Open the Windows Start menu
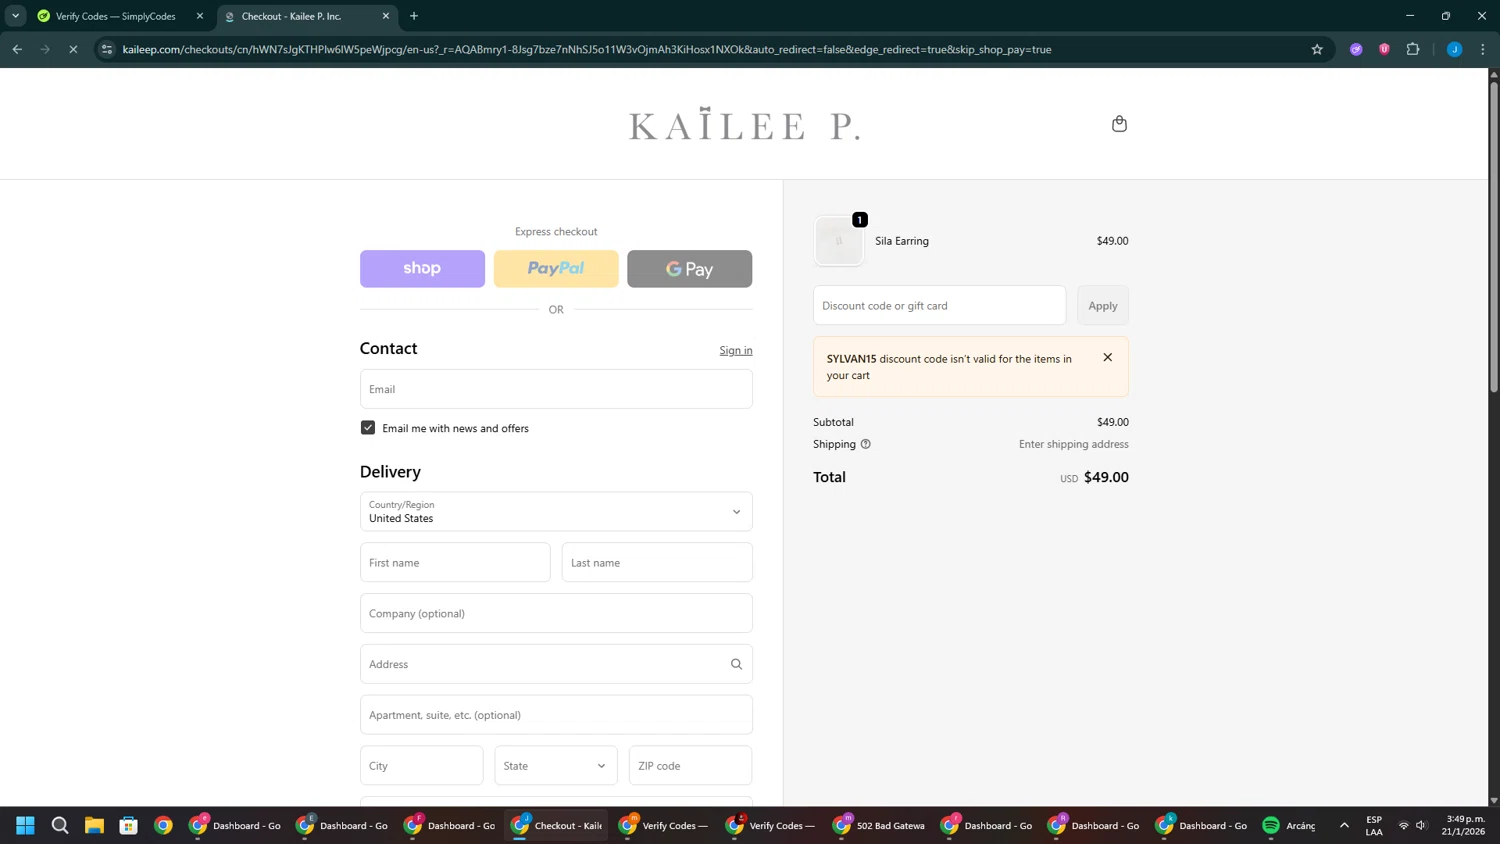 point(26,825)
